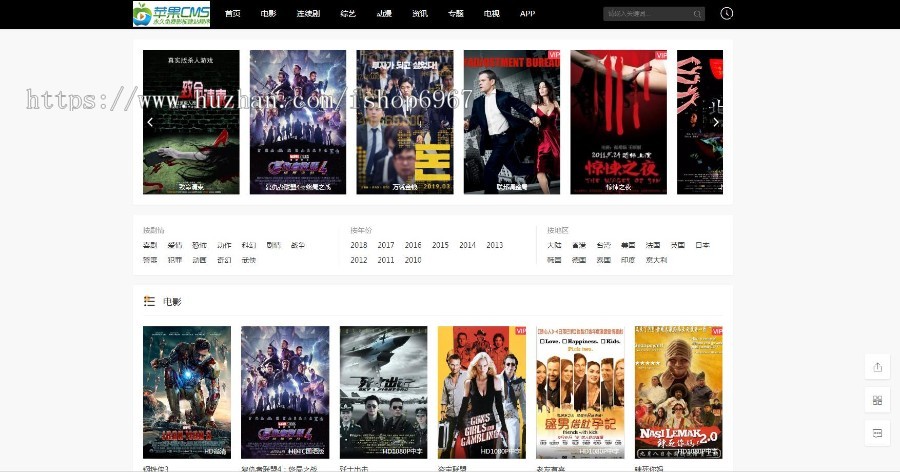Open the Iron Man 3 movie thumbnail
The image size is (900, 472).
(x=187, y=391)
